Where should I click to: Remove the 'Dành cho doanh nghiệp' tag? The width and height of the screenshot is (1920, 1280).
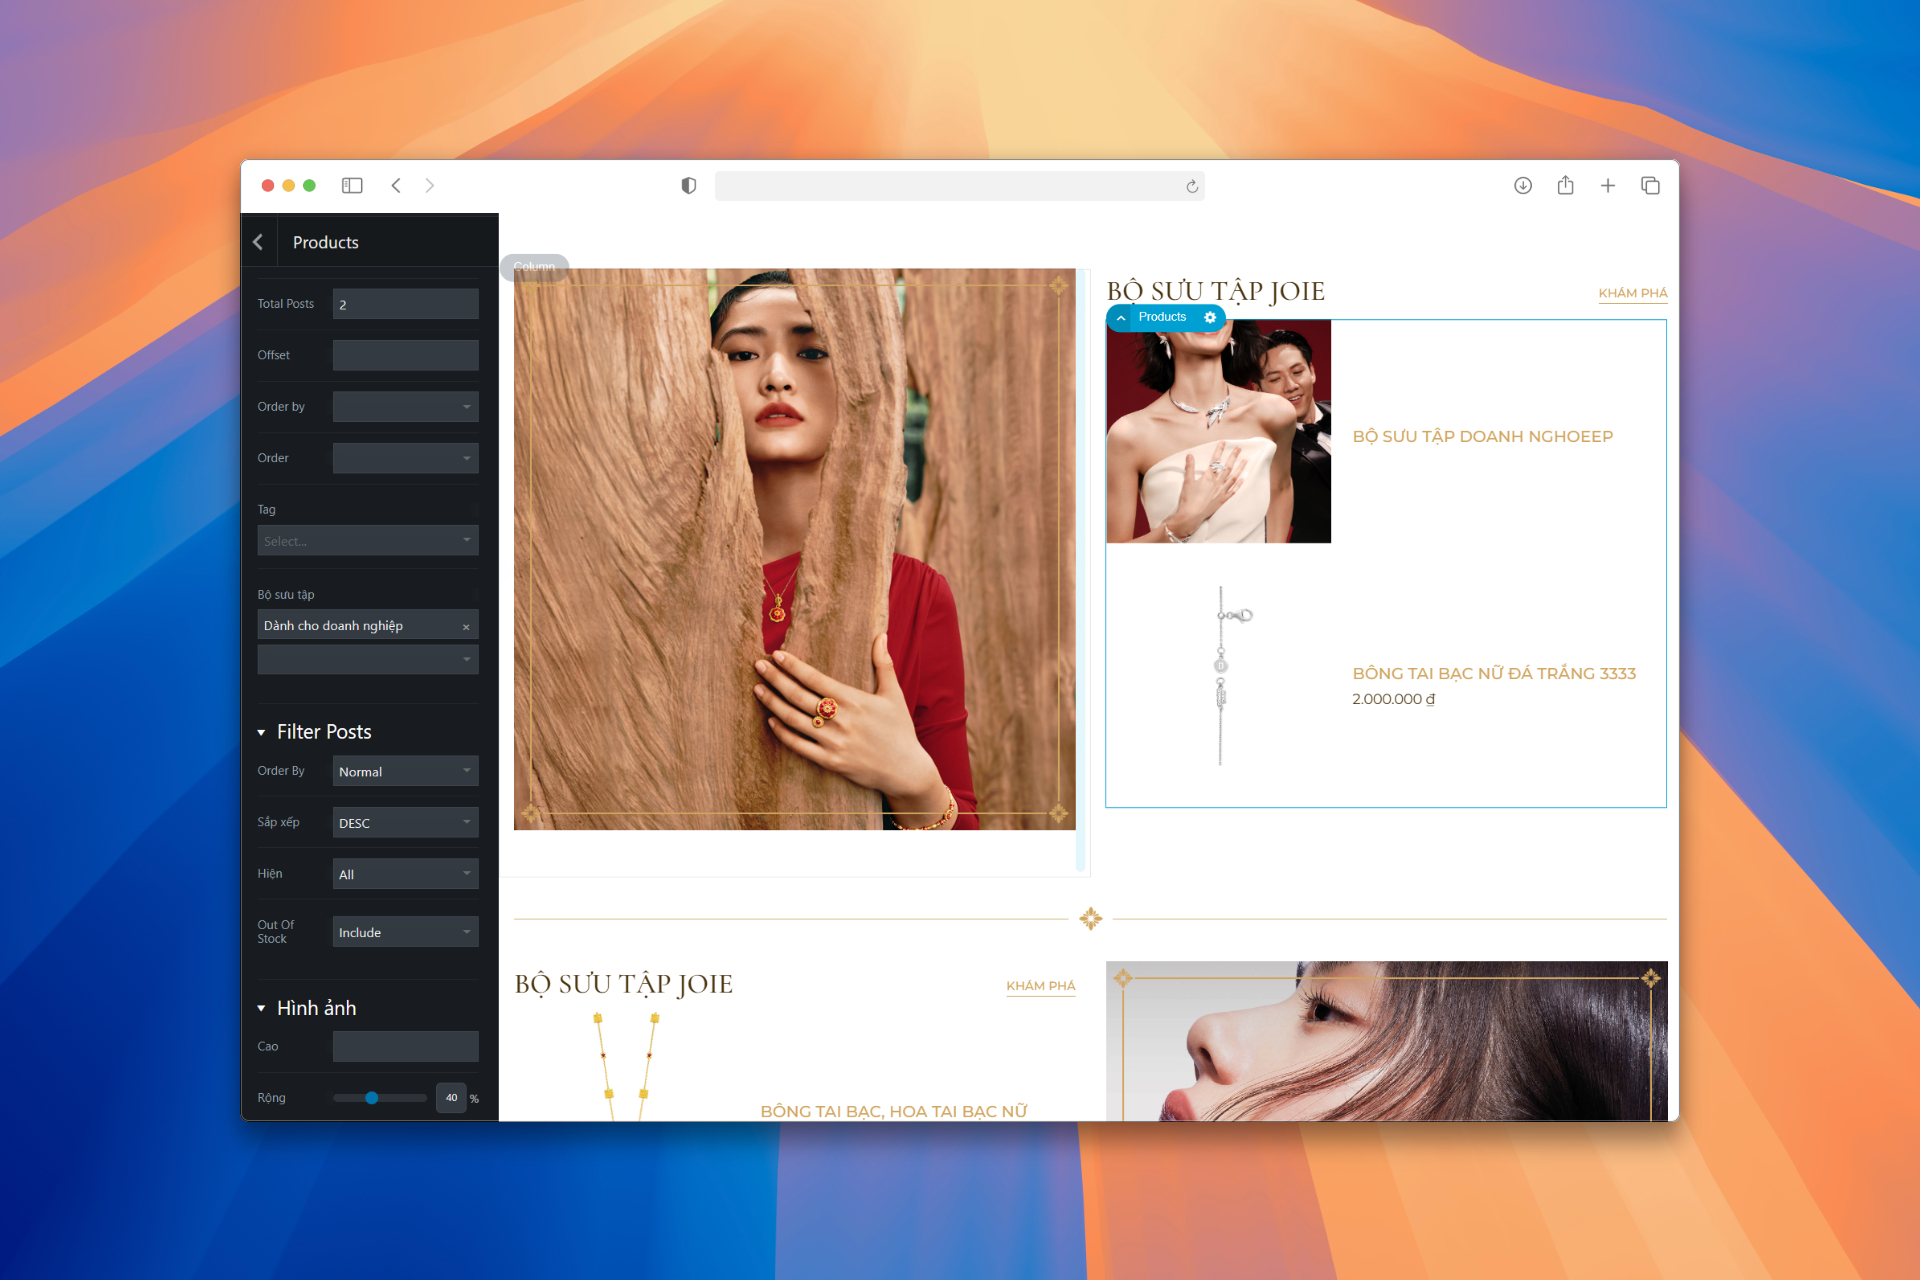point(466,627)
